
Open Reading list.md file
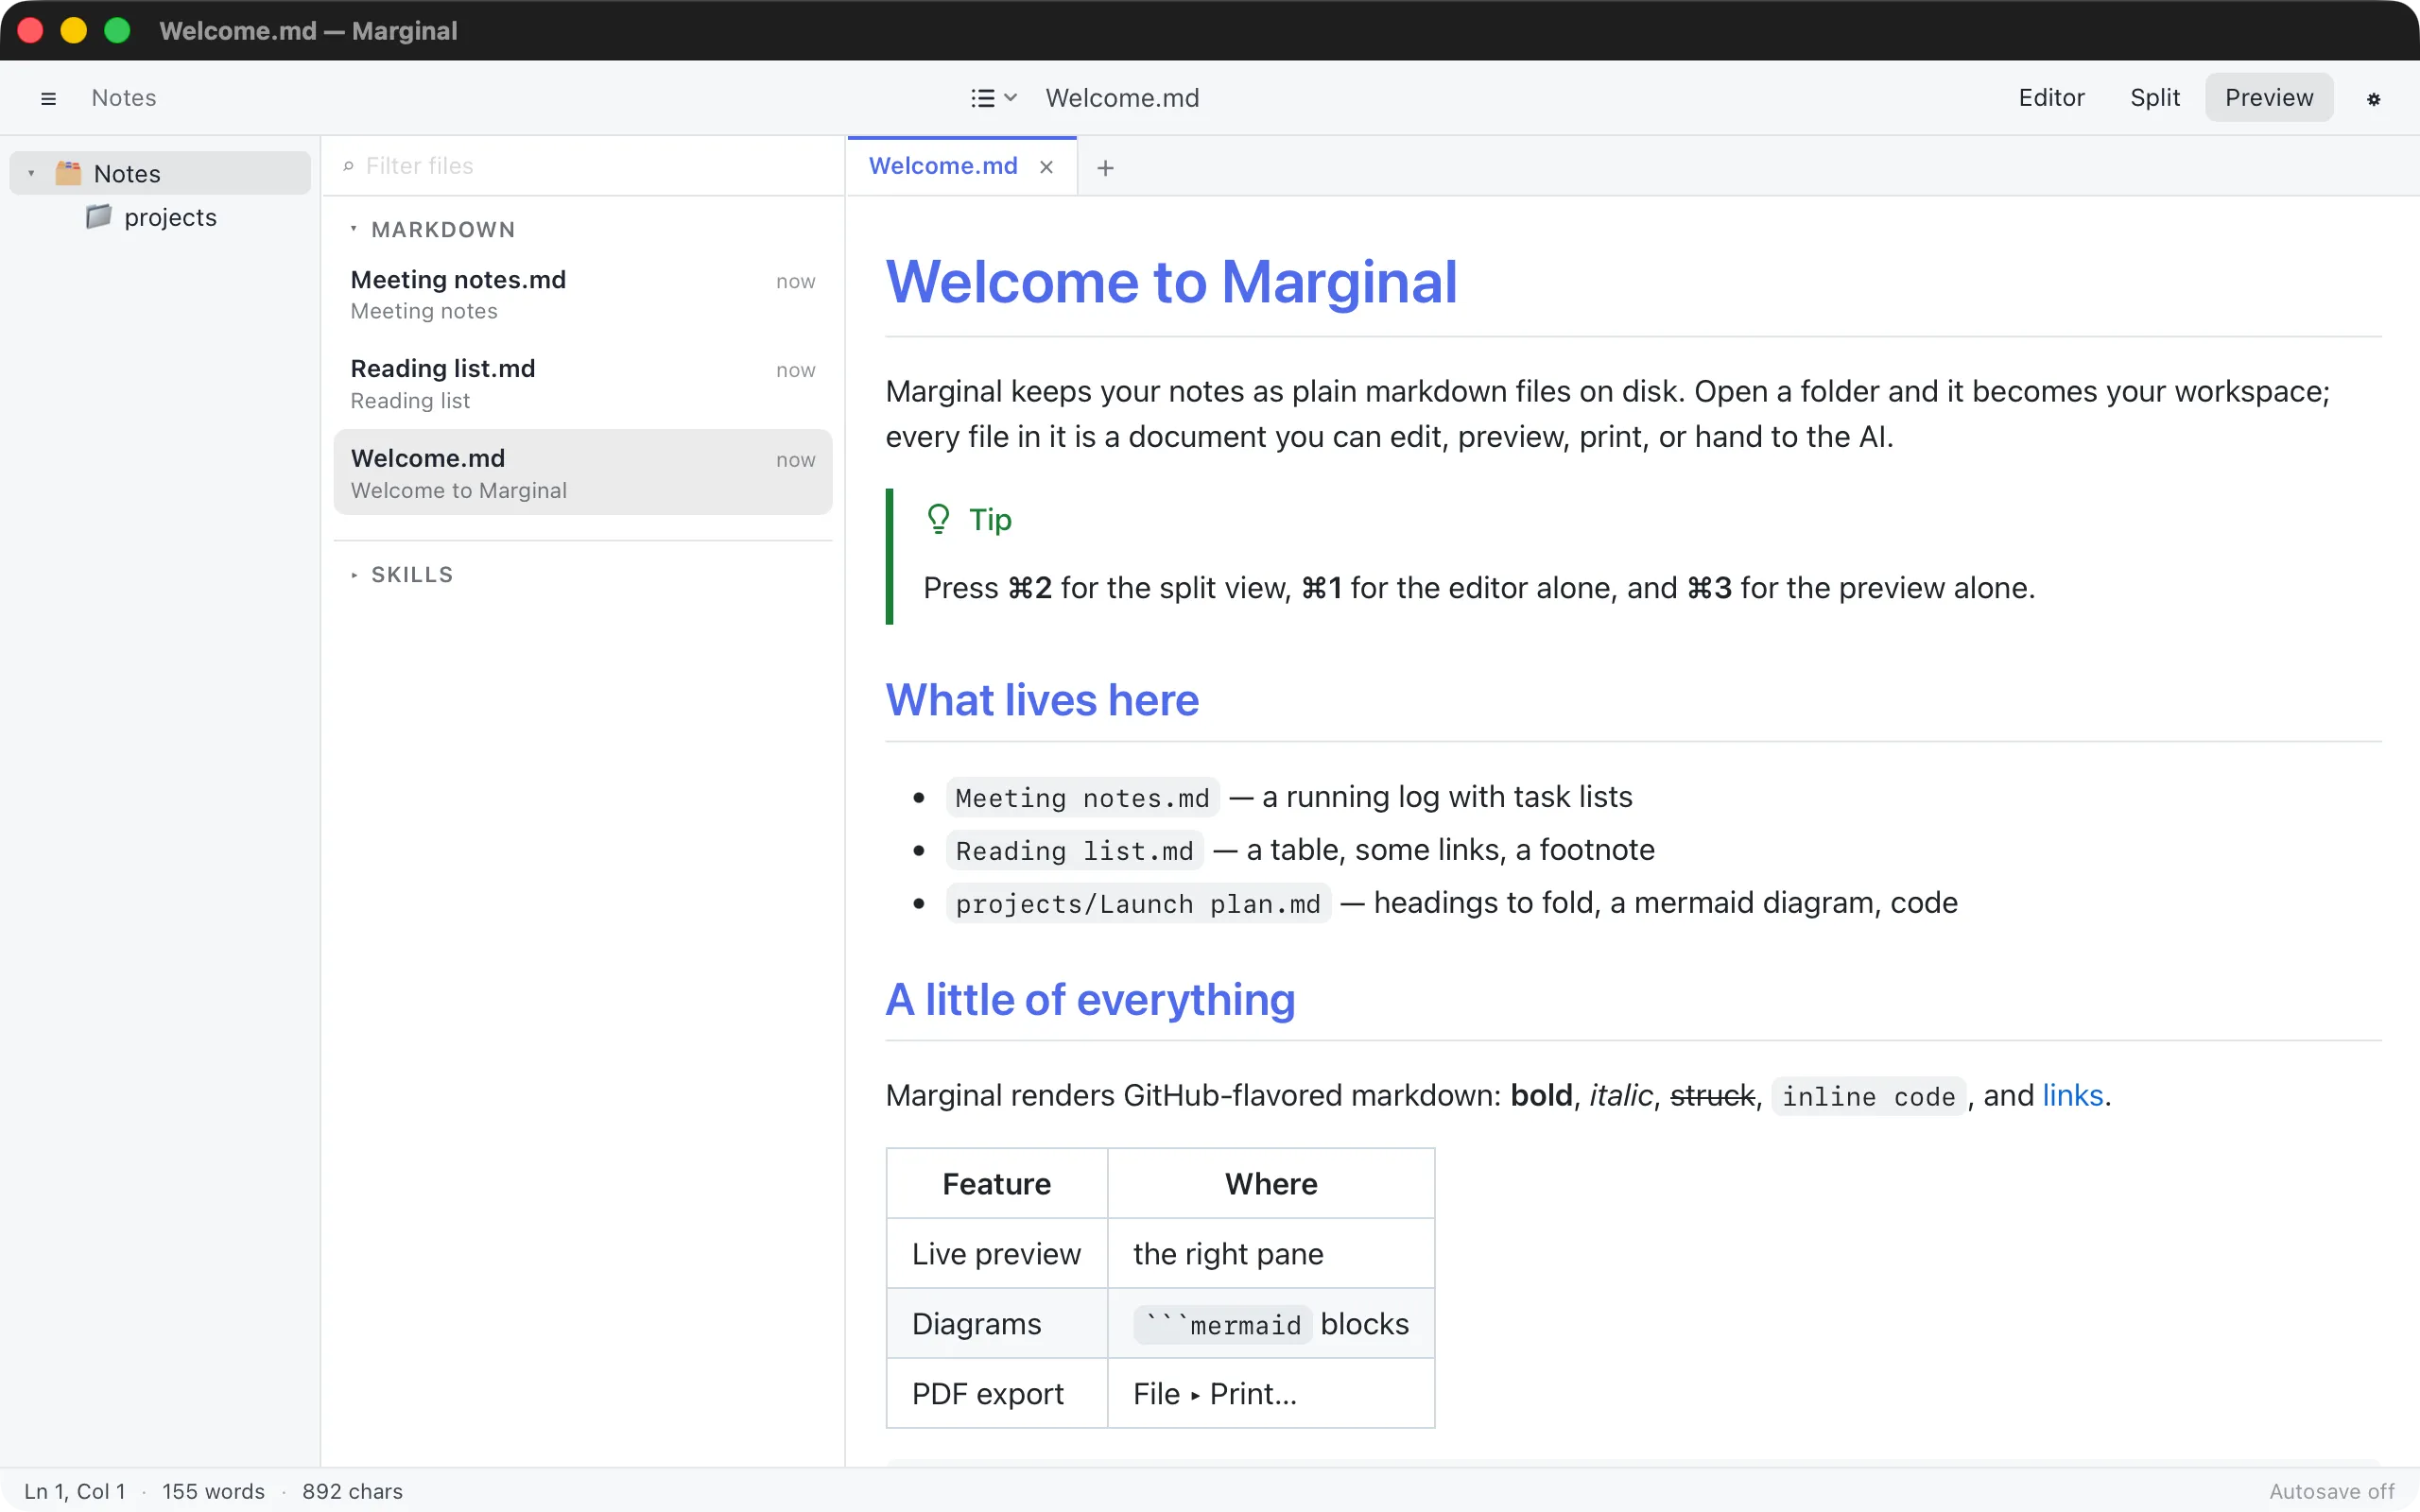coord(583,384)
